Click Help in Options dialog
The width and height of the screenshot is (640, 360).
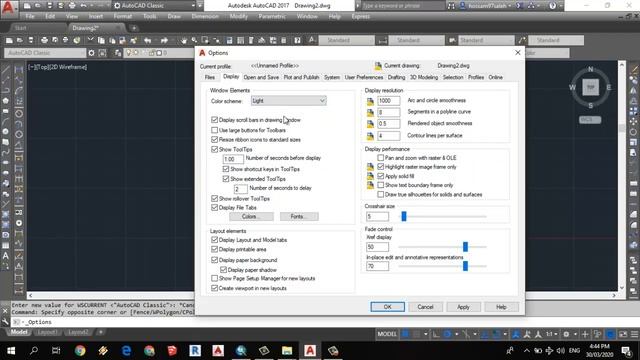click(501, 307)
